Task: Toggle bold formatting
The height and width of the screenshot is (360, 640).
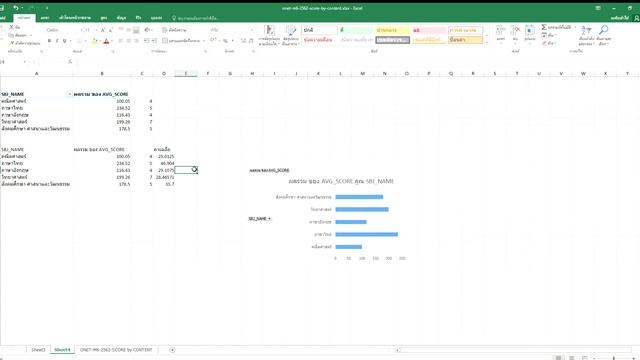Action: pyautogui.click(x=49, y=41)
